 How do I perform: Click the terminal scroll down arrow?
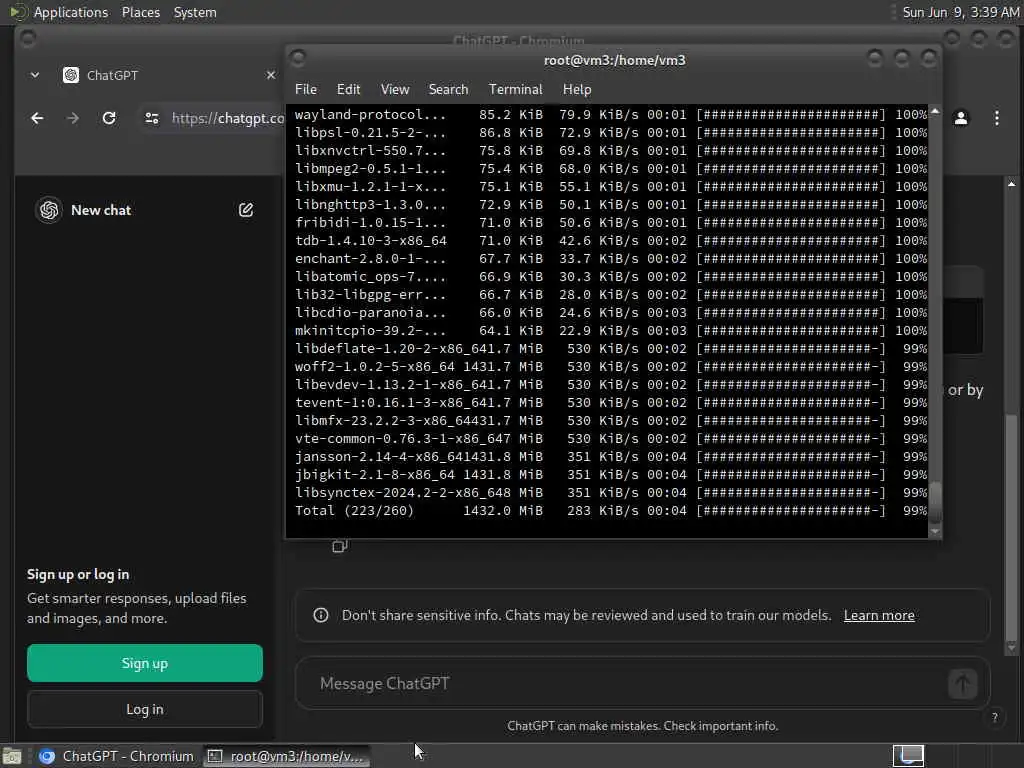click(x=935, y=532)
